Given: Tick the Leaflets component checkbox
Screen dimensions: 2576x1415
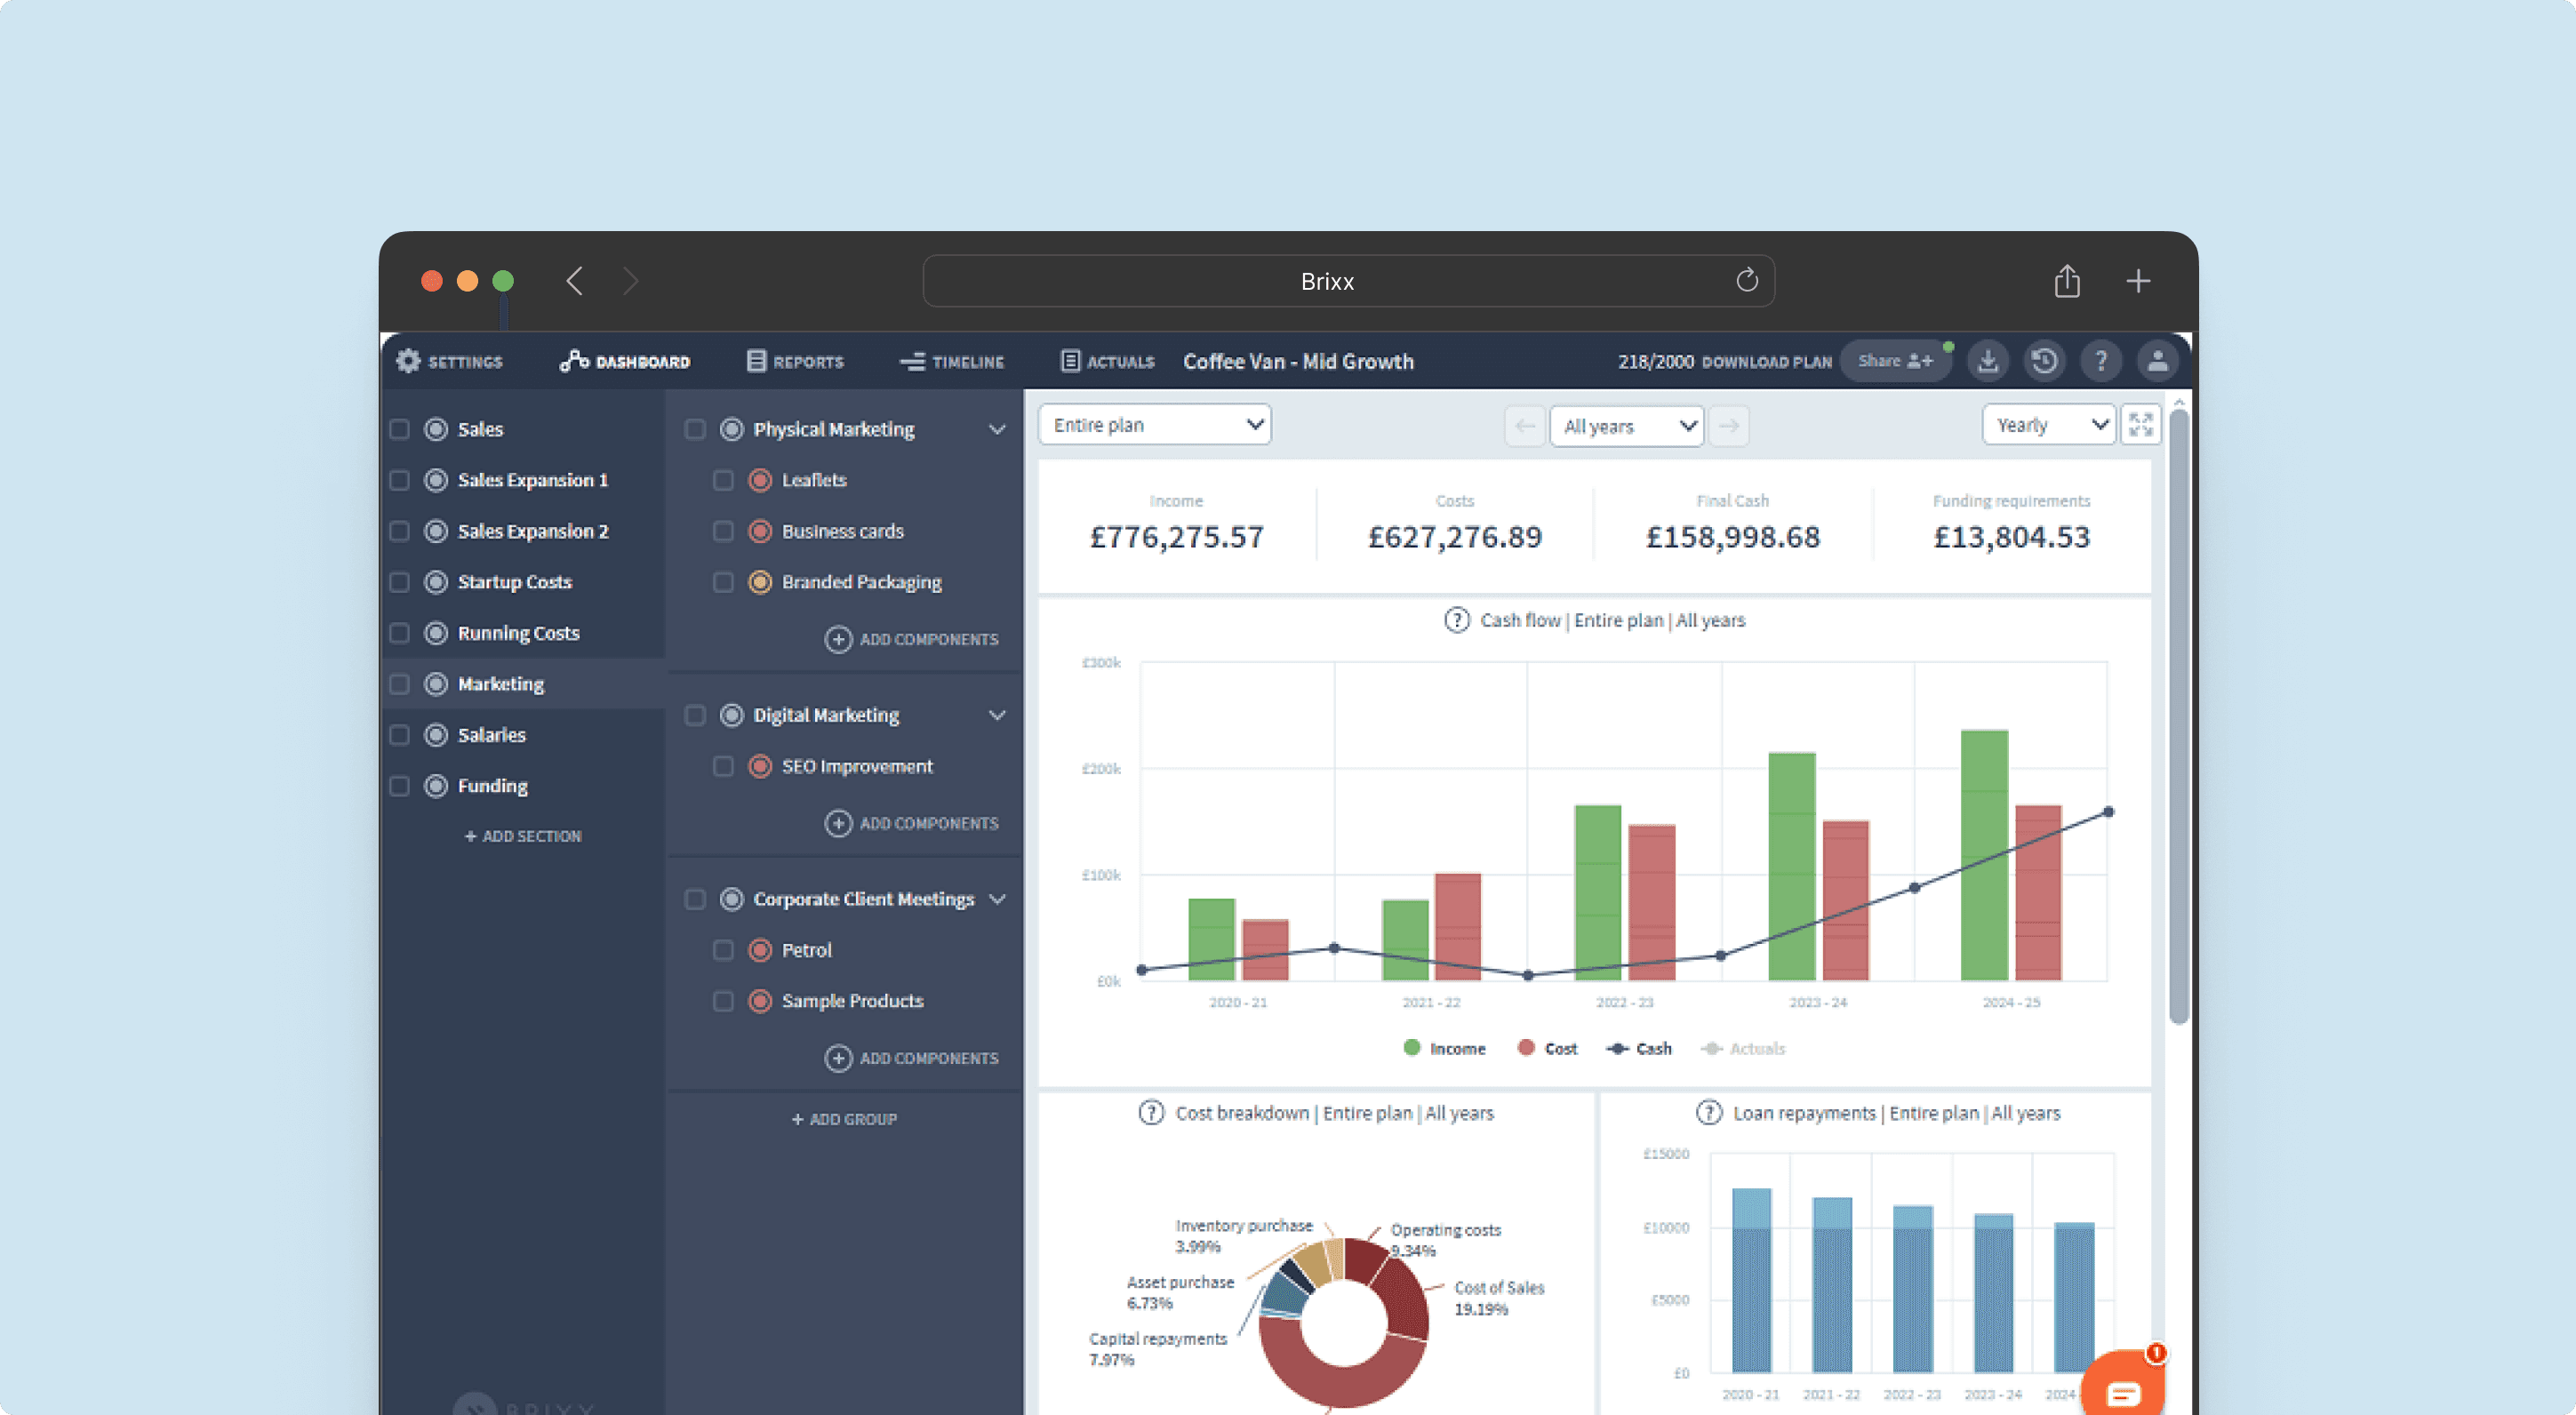Looking at the screenshot, I should click(723, 480).
